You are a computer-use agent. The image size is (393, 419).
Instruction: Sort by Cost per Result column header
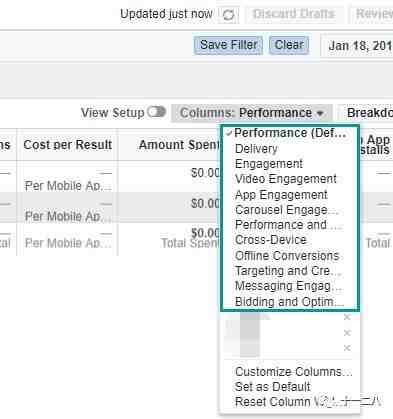pos(67,145)
